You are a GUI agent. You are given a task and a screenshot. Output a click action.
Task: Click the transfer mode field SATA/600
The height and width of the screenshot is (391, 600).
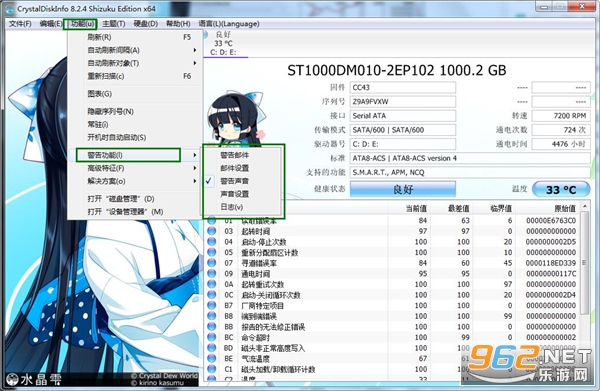(403, 130)
